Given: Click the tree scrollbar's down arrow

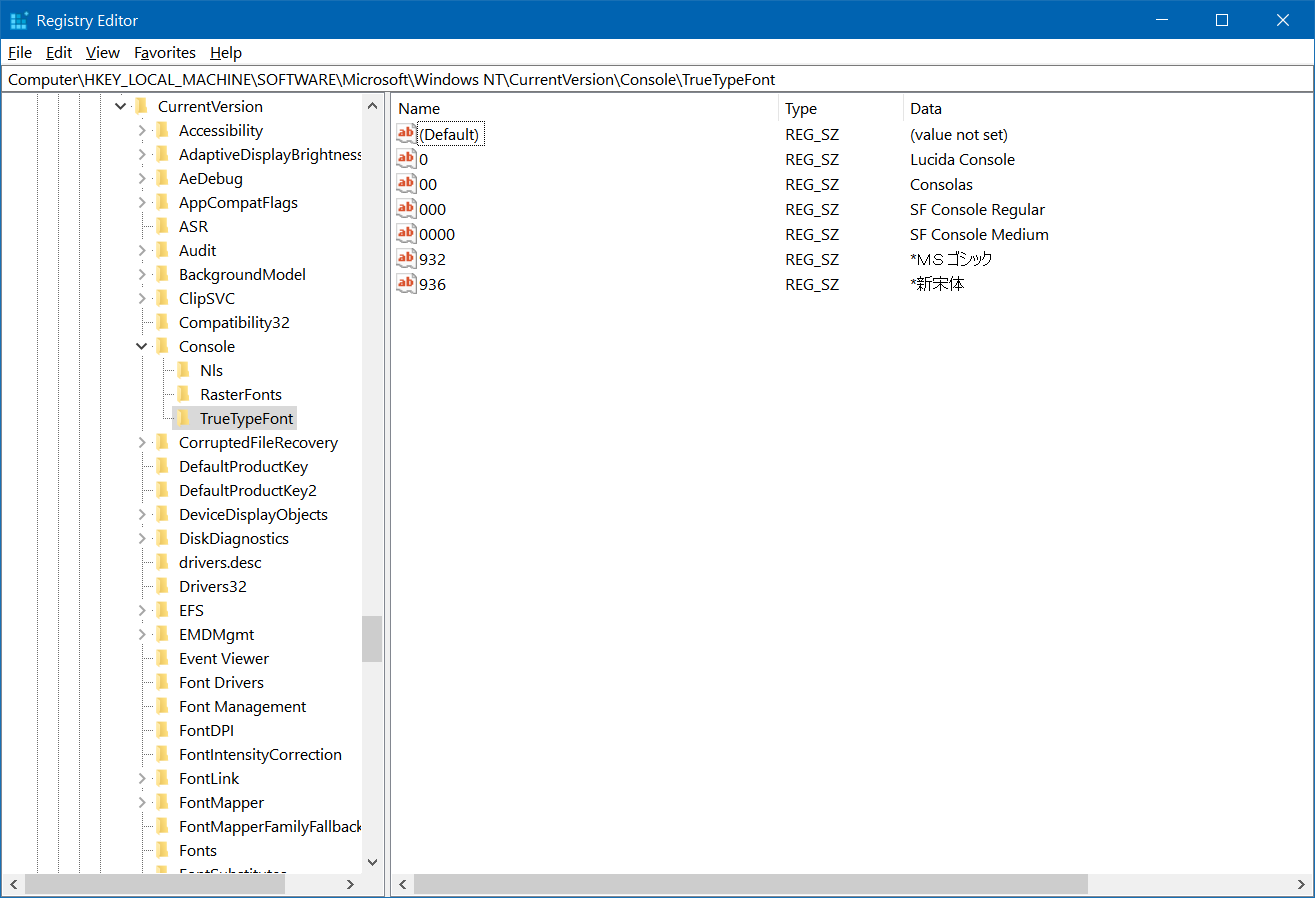Looking at the screenshot, I should [x=372, y=862].
